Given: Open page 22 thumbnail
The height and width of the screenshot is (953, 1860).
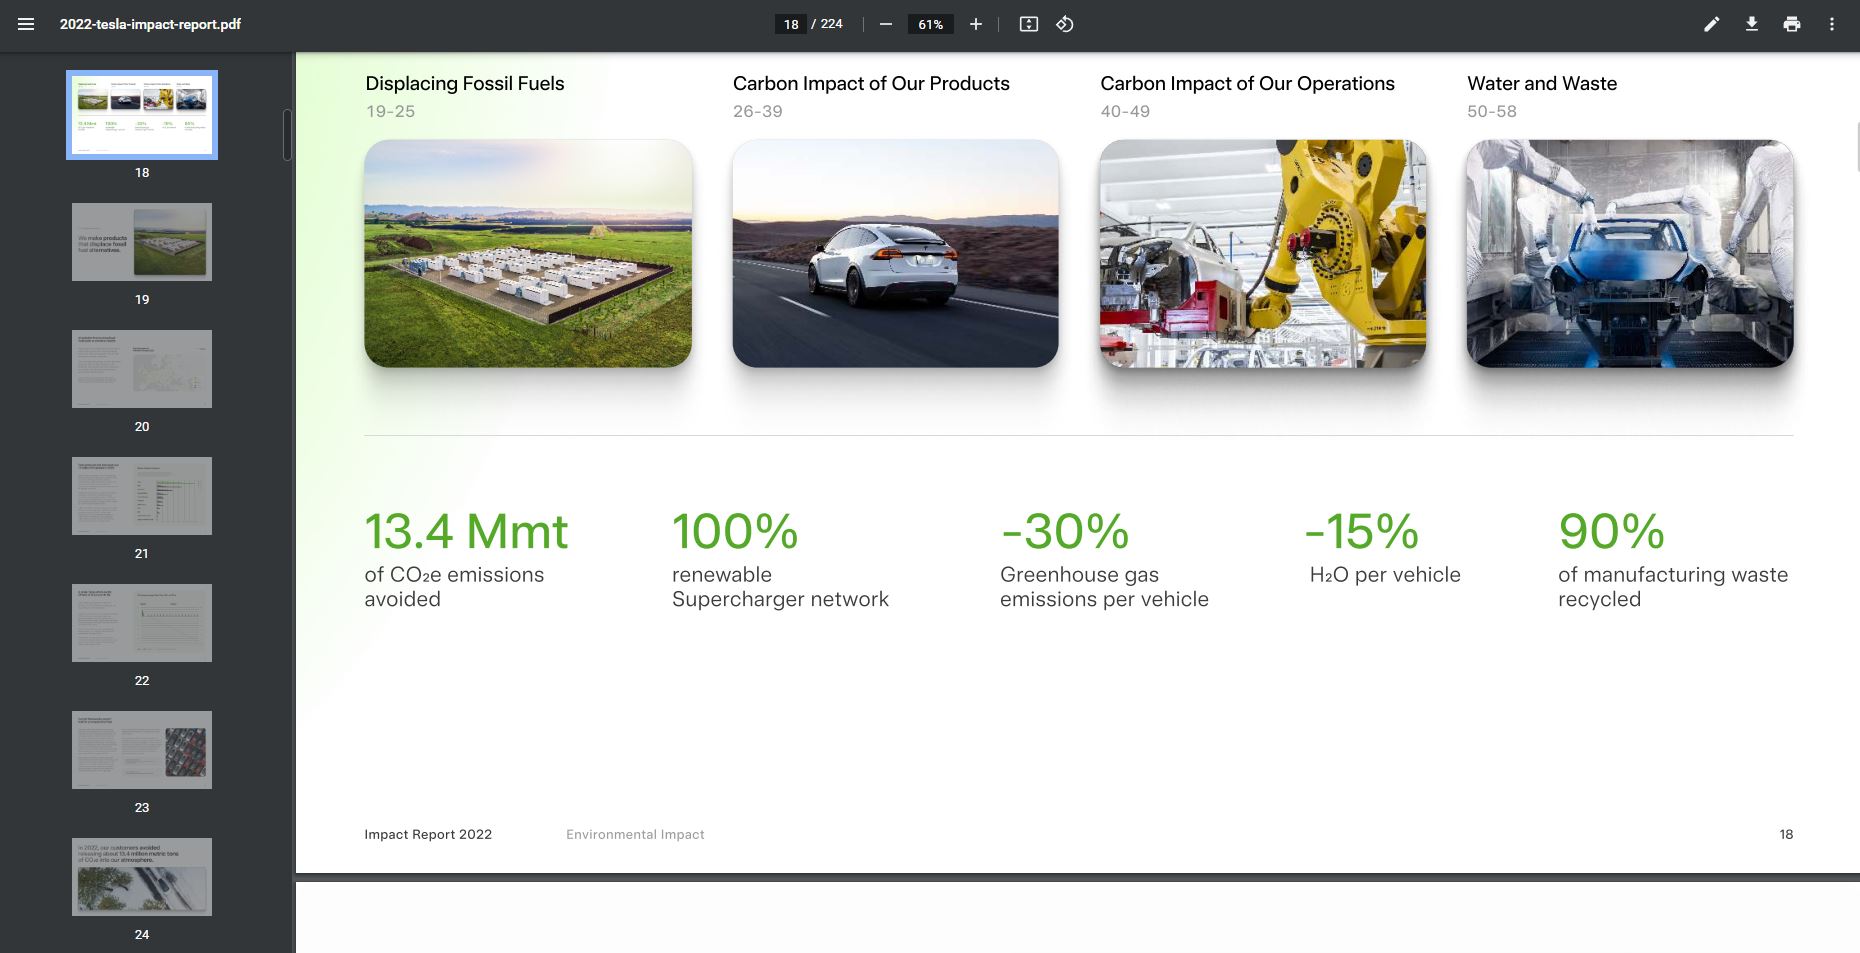Looking at the screenshot, I should (x=142, y=623).
